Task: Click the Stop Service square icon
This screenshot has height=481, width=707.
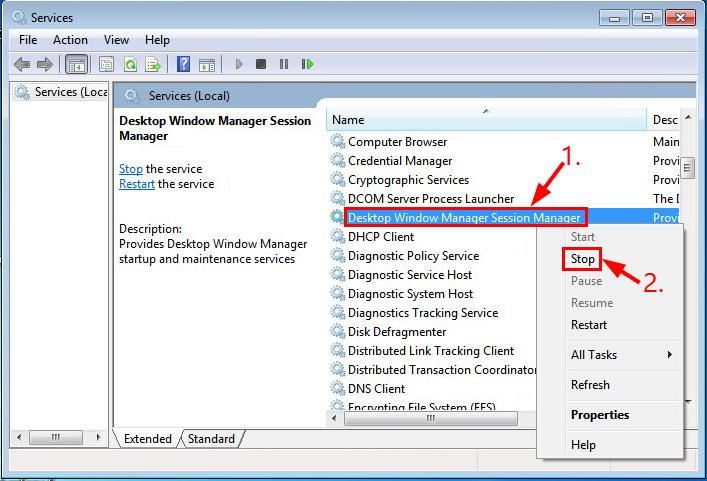Action: [x=261, y=64]
